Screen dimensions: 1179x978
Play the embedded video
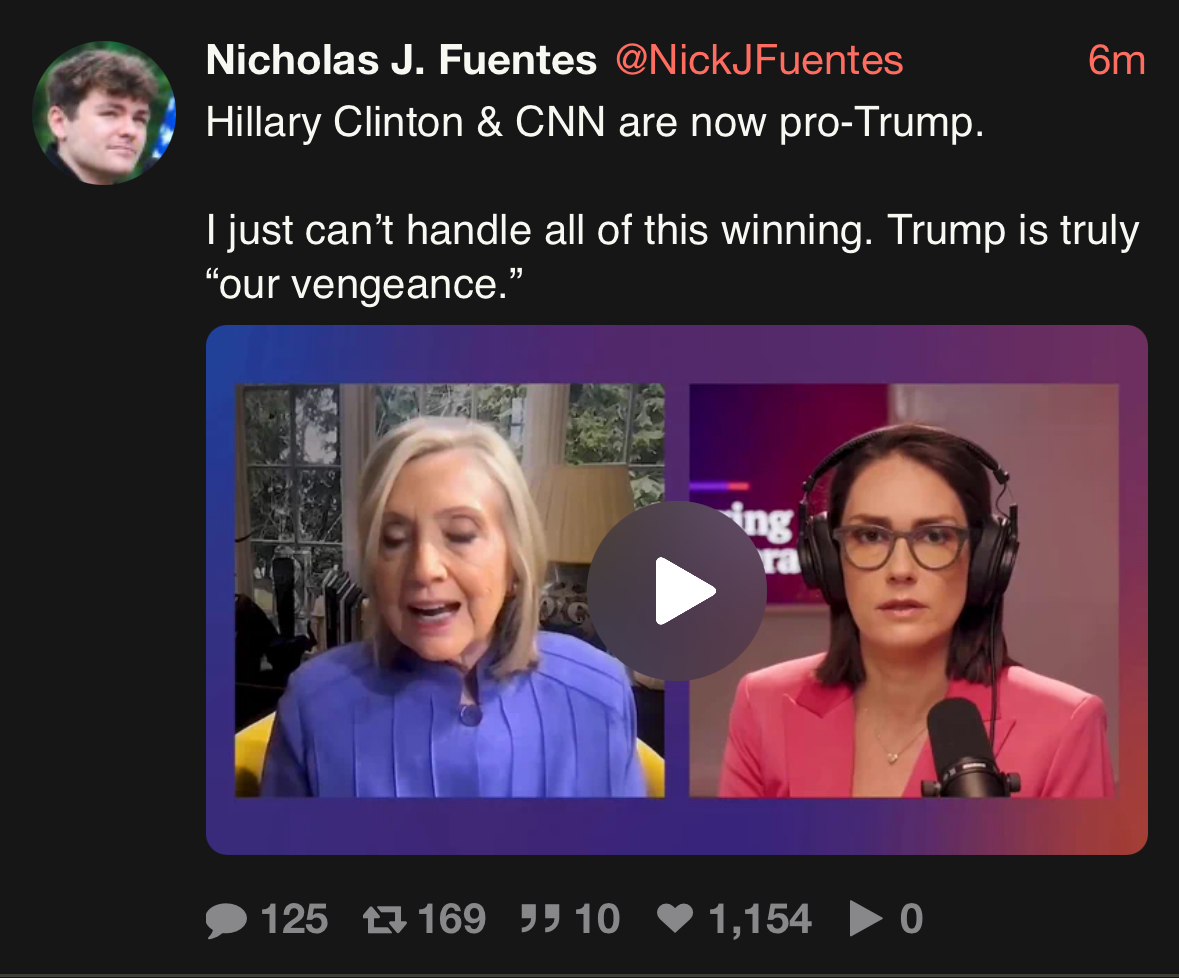[x=677, y=591]
